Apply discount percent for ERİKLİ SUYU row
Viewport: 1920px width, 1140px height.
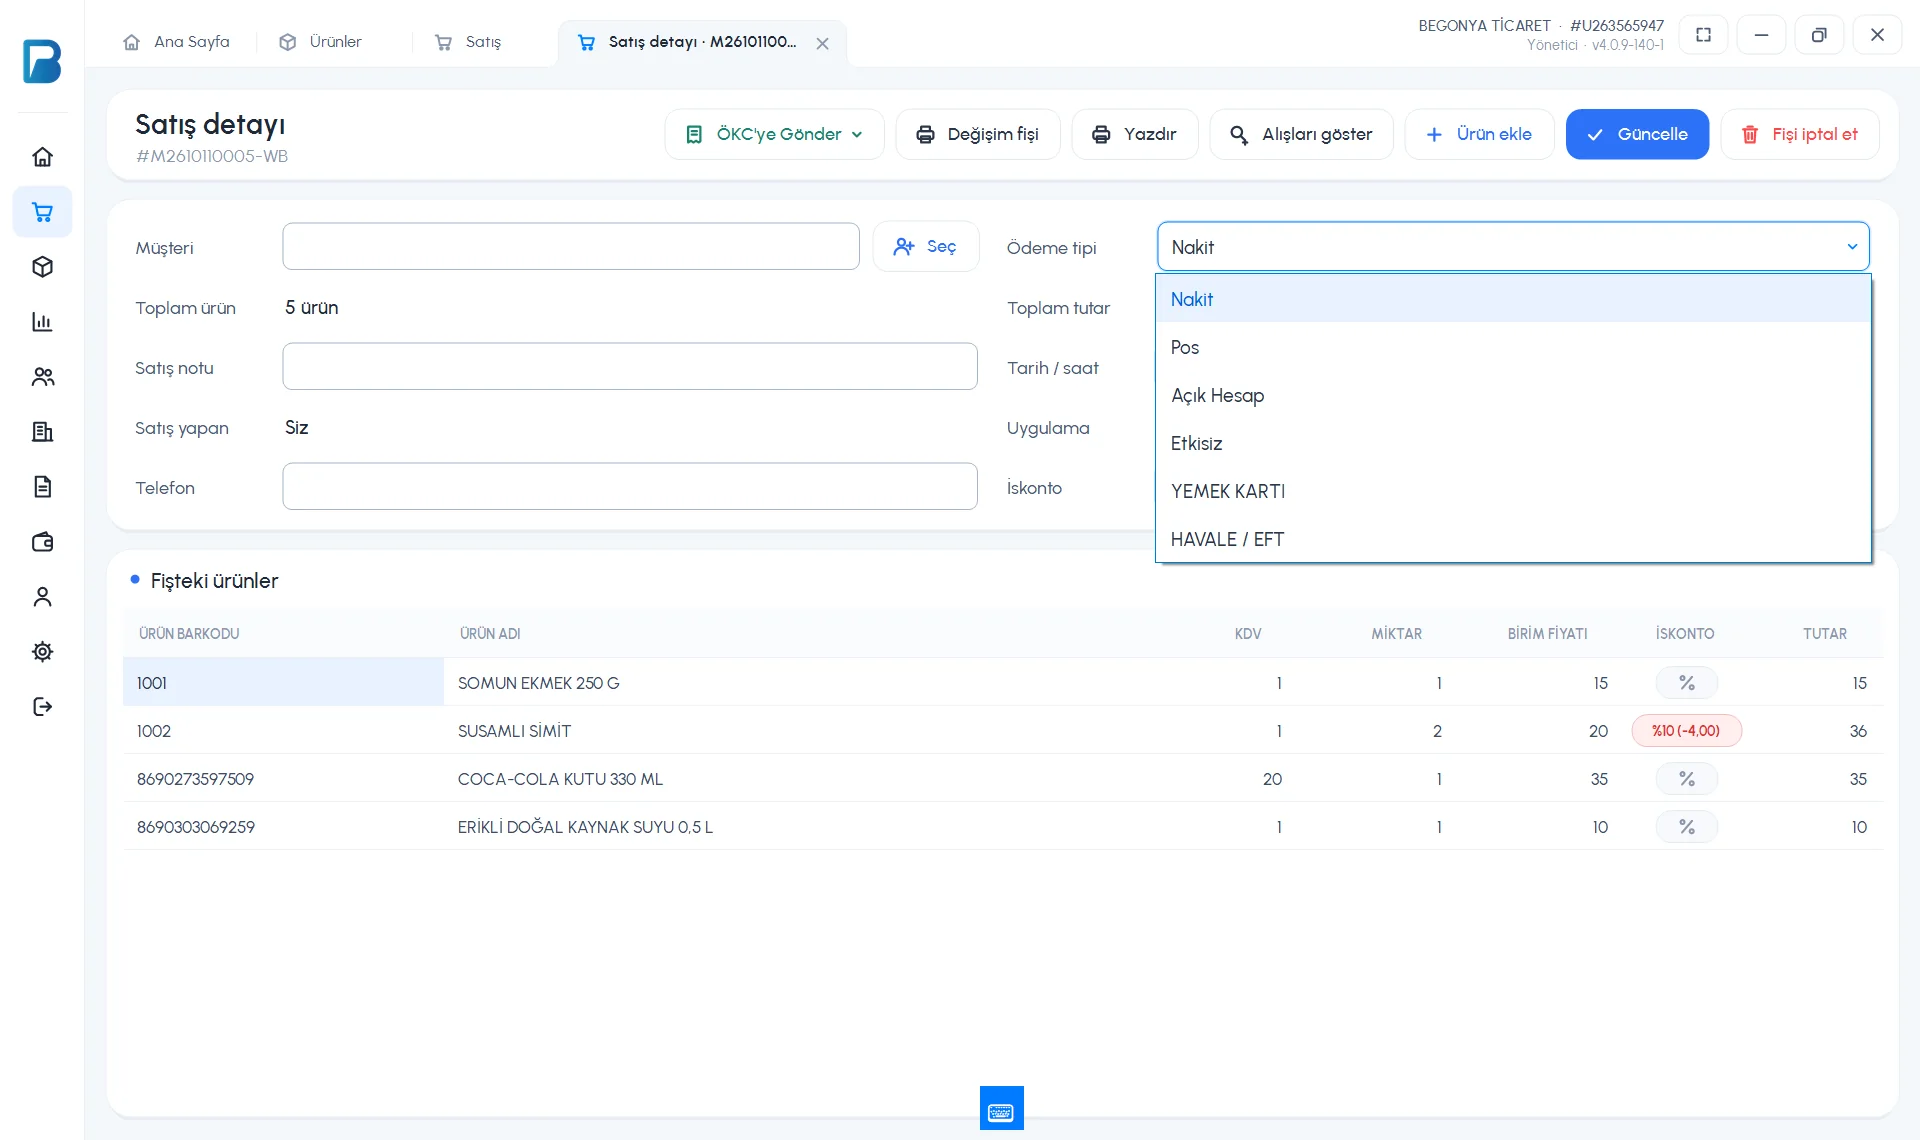(1687, 827)
